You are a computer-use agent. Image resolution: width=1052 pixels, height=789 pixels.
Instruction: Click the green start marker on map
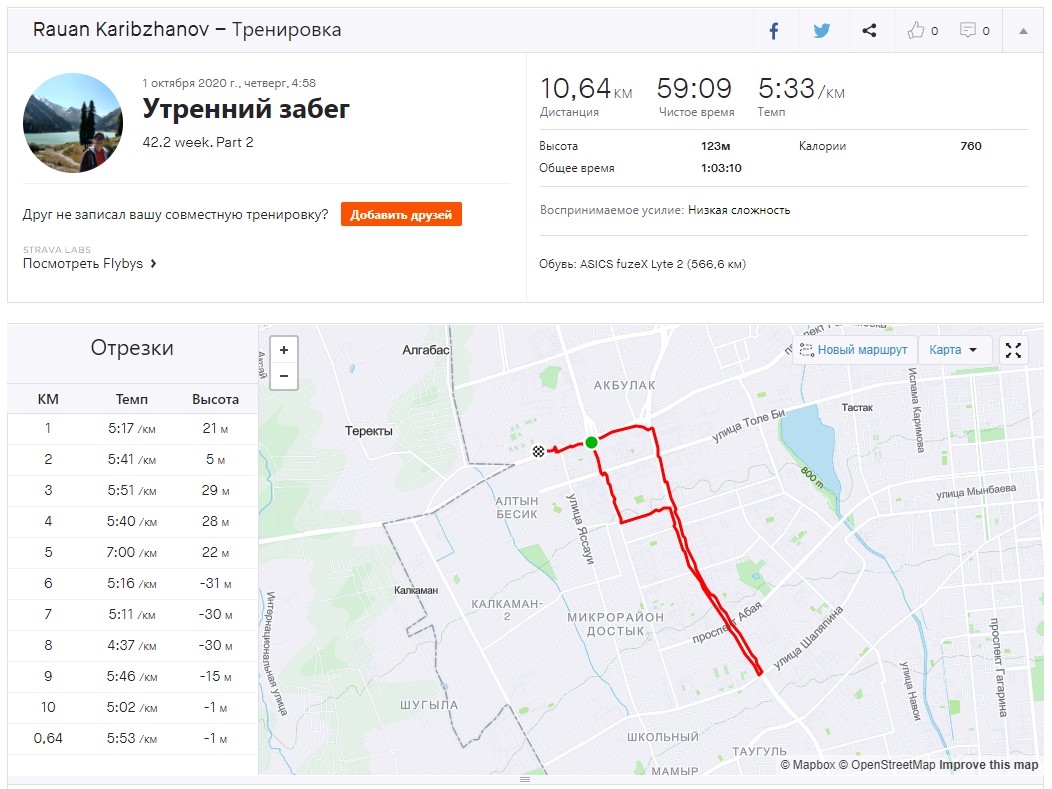(591, 442)
